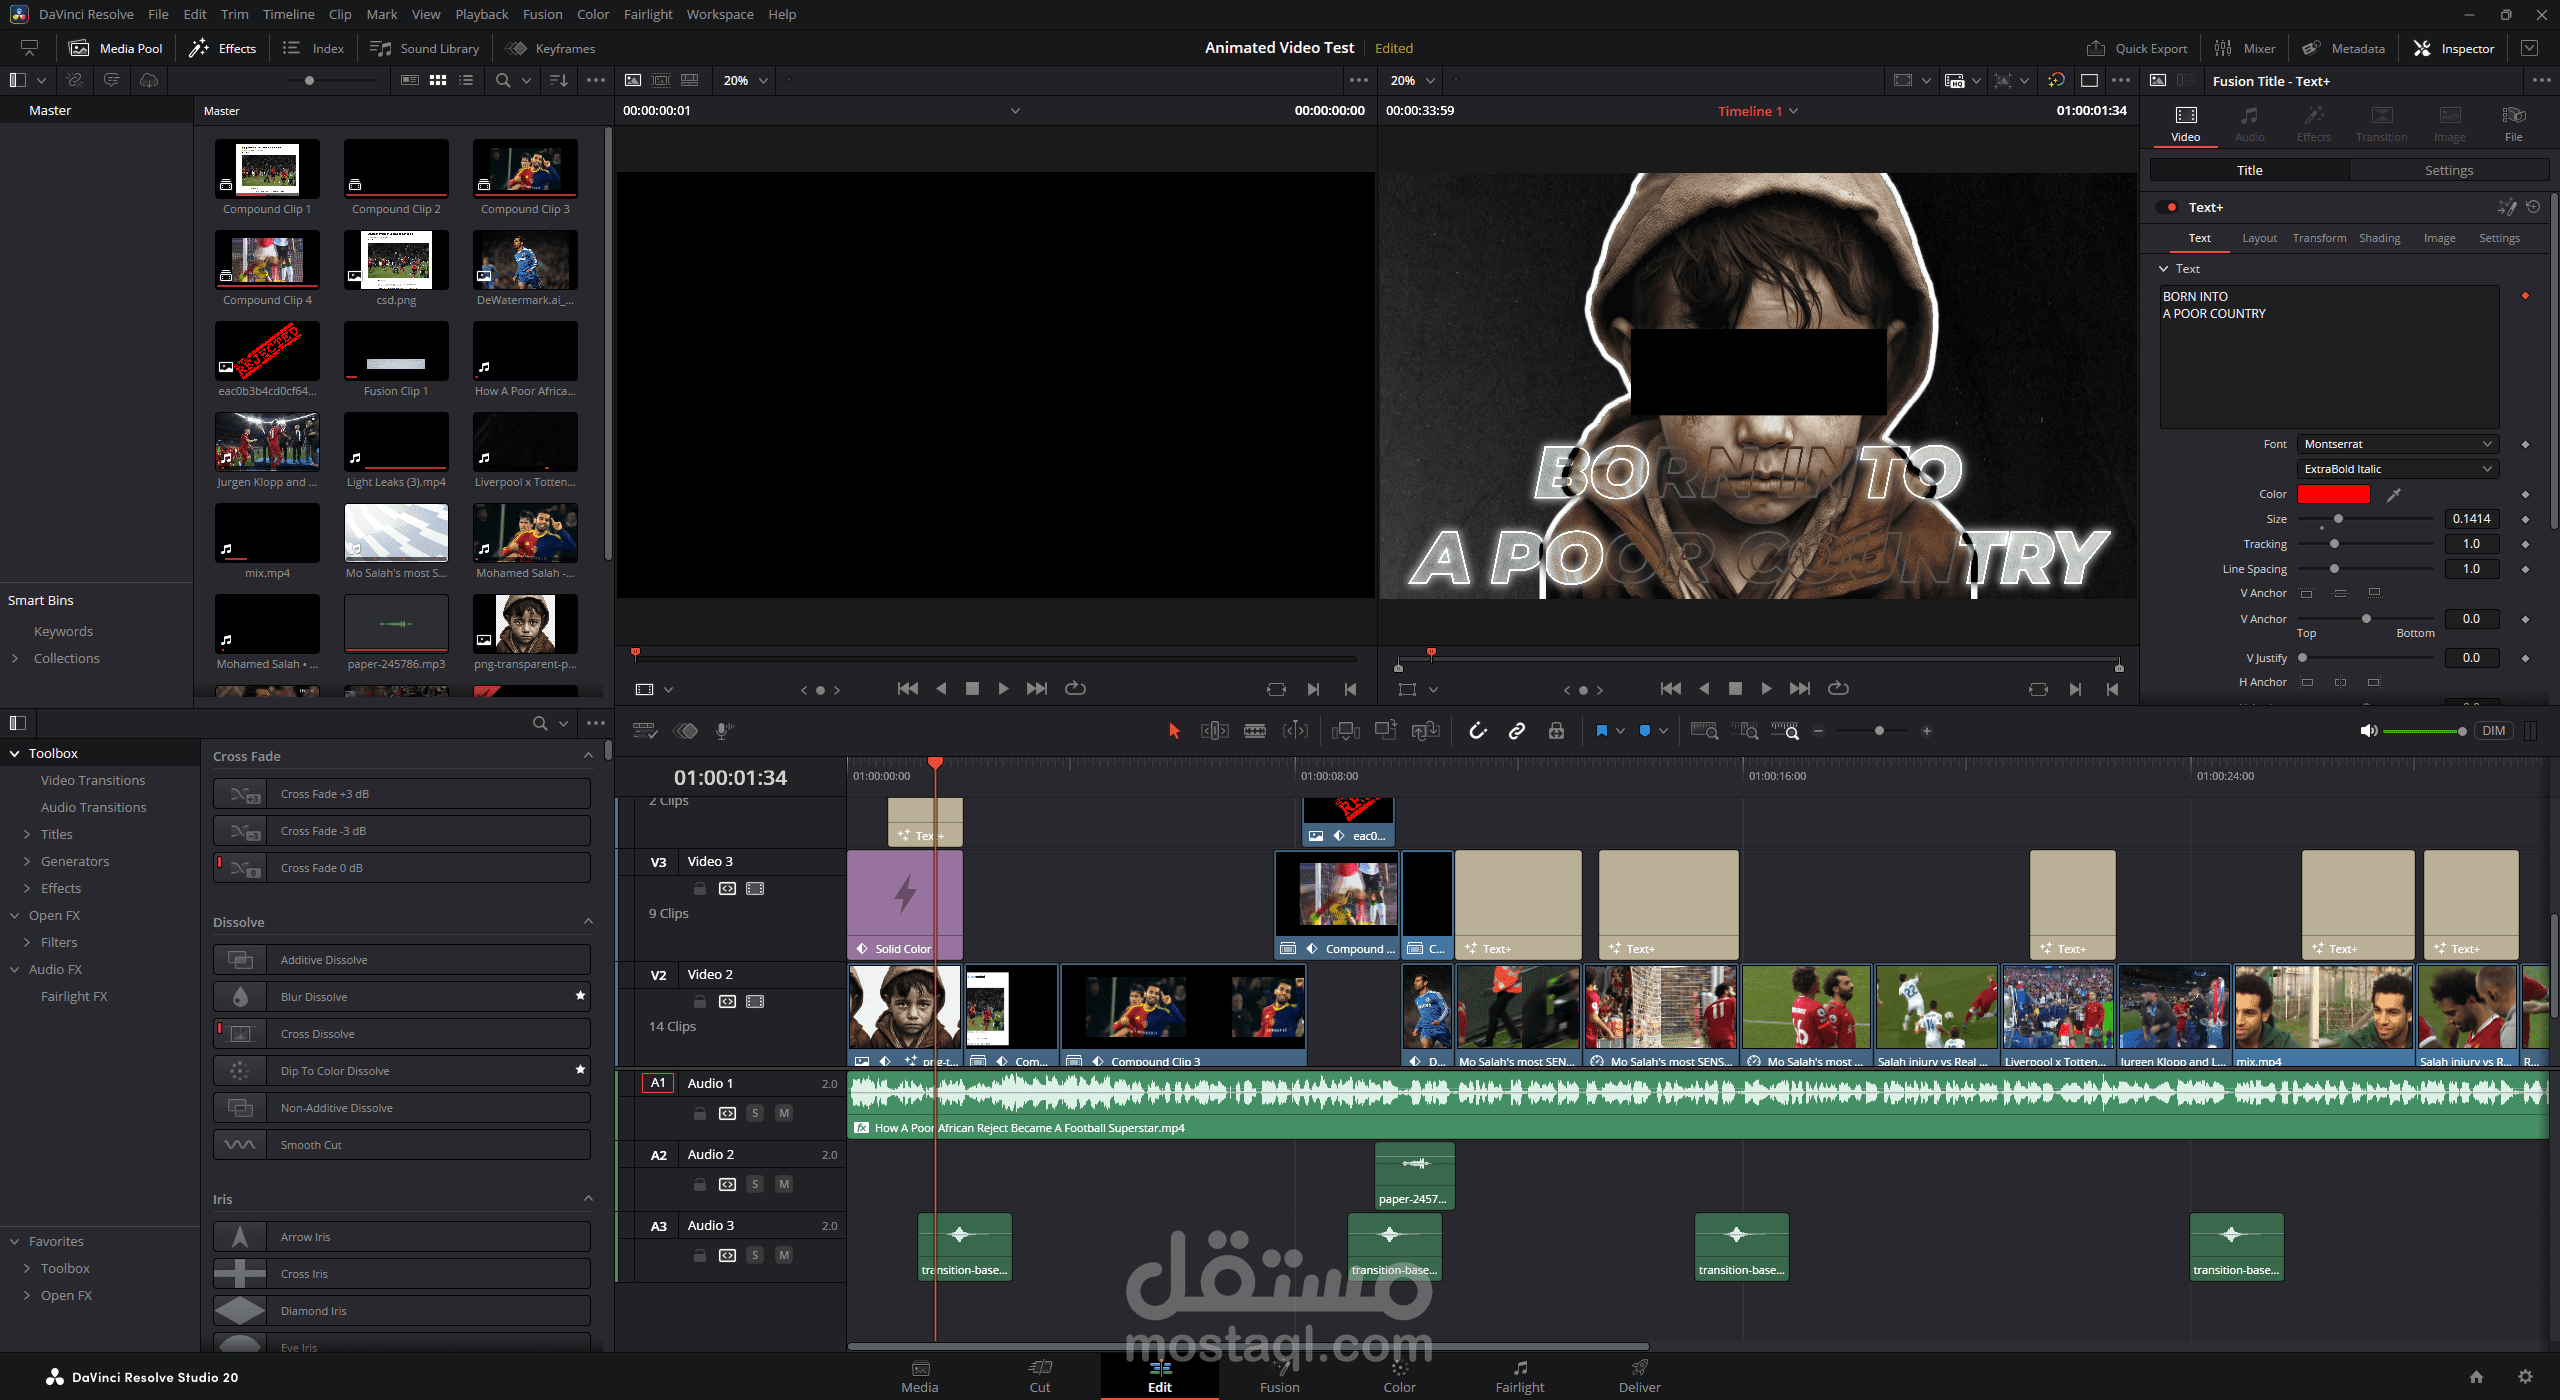Screen dimensions: 2560x1400
Task: Open Project Settings gear icon
Action: (2525, 1377)
